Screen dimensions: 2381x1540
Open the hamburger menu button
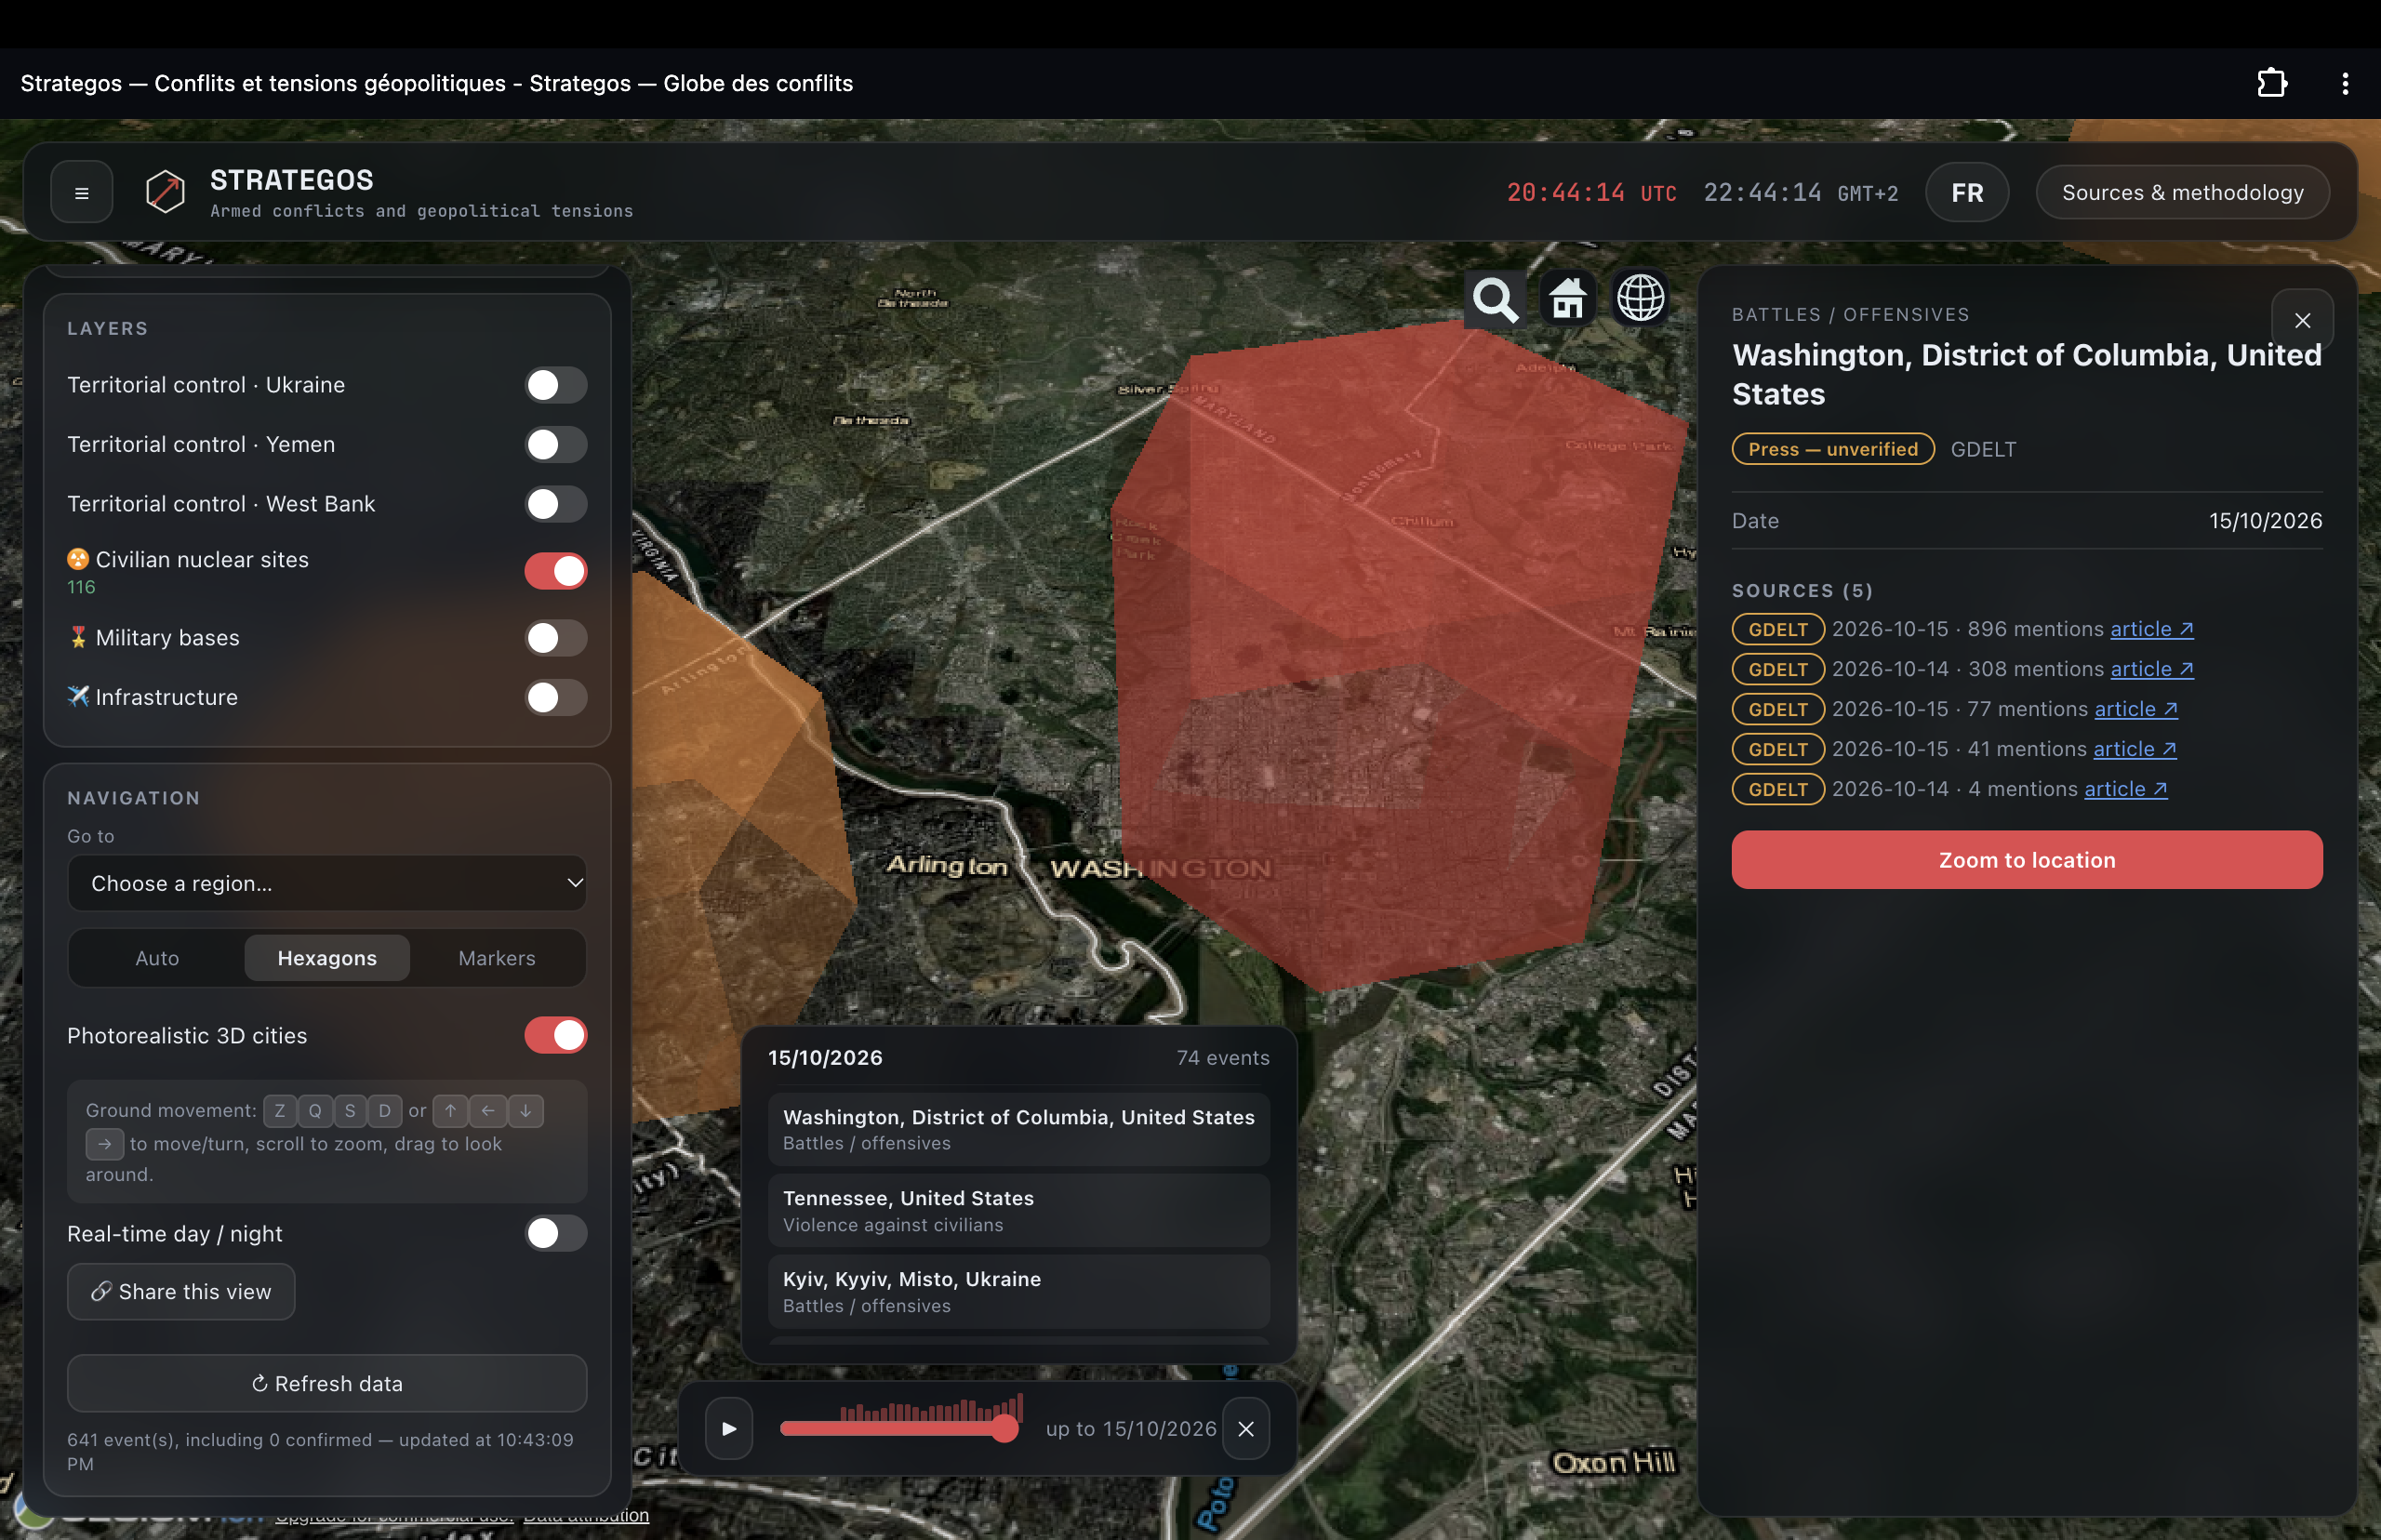(82, 193)
